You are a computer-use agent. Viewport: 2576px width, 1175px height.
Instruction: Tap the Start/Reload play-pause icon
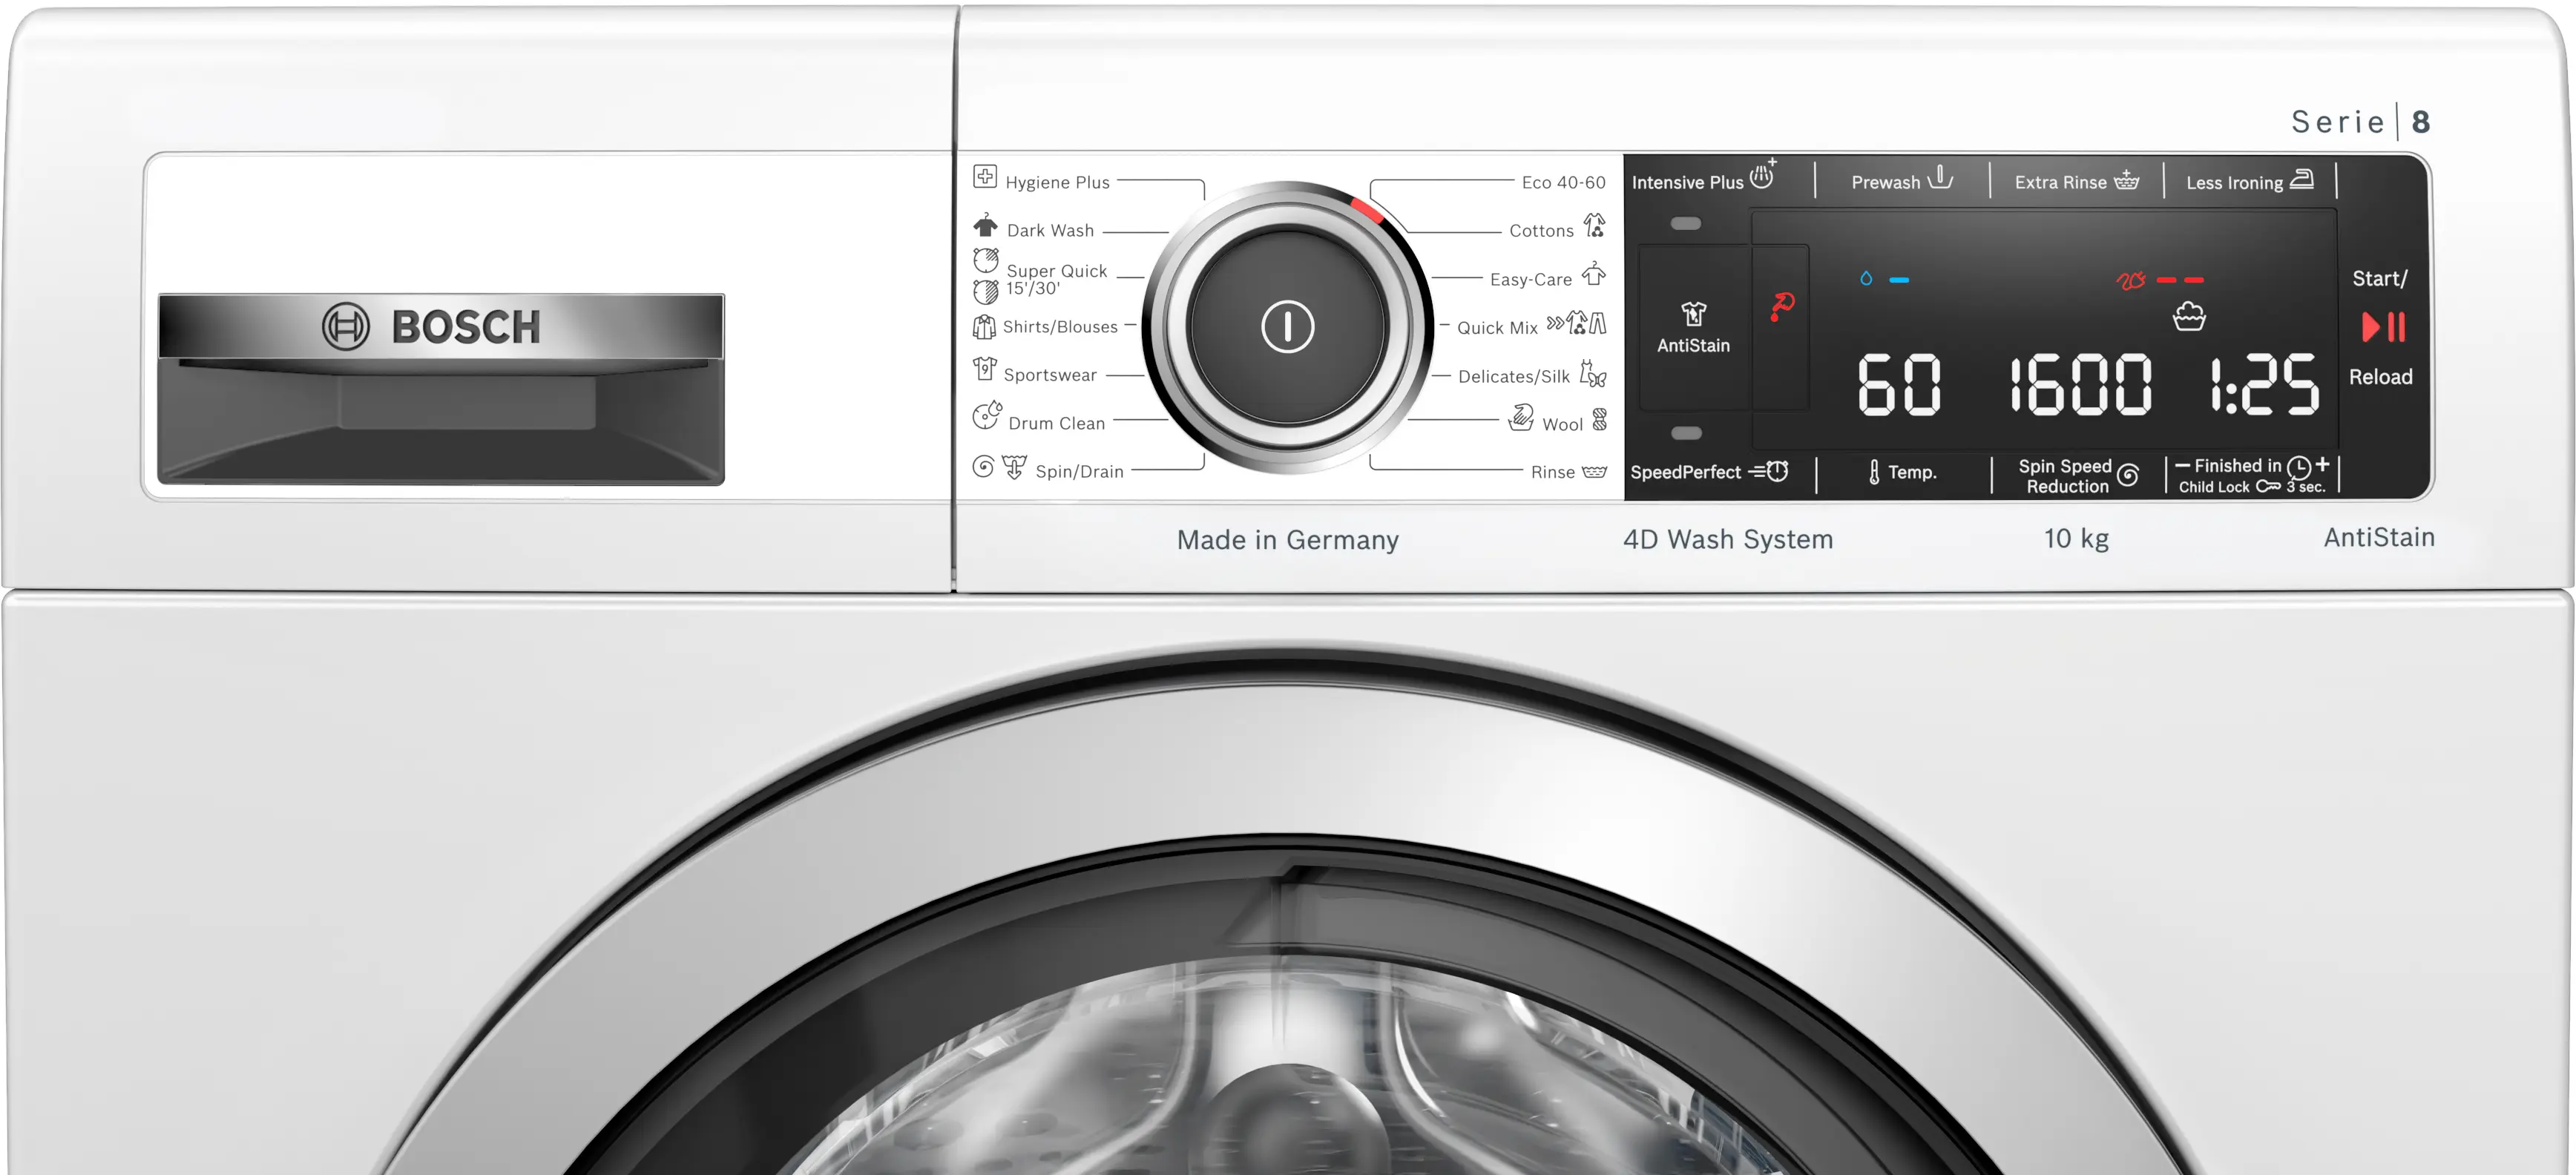click(2384, 327)
